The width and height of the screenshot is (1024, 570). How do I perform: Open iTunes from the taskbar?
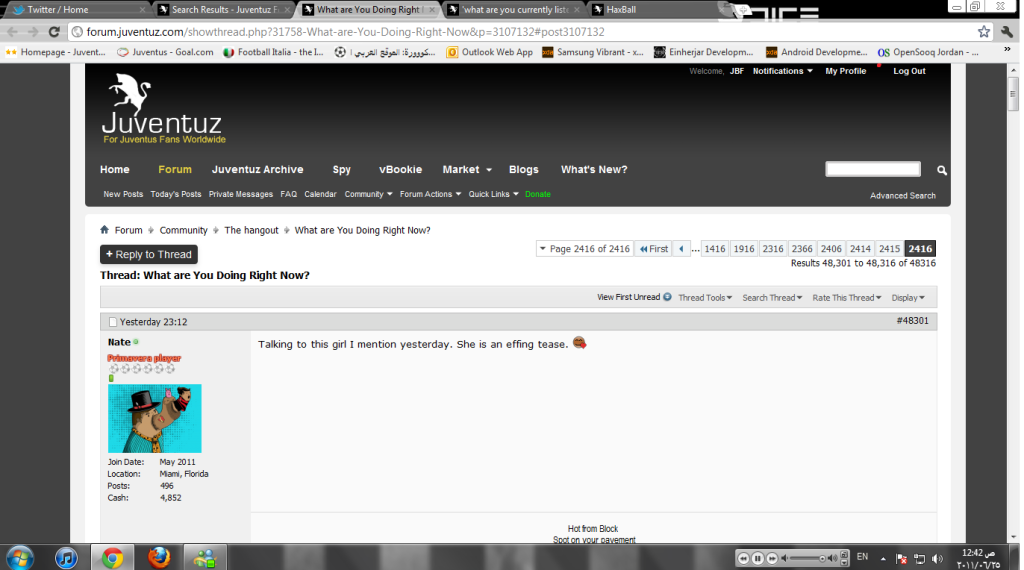(66, 558)
